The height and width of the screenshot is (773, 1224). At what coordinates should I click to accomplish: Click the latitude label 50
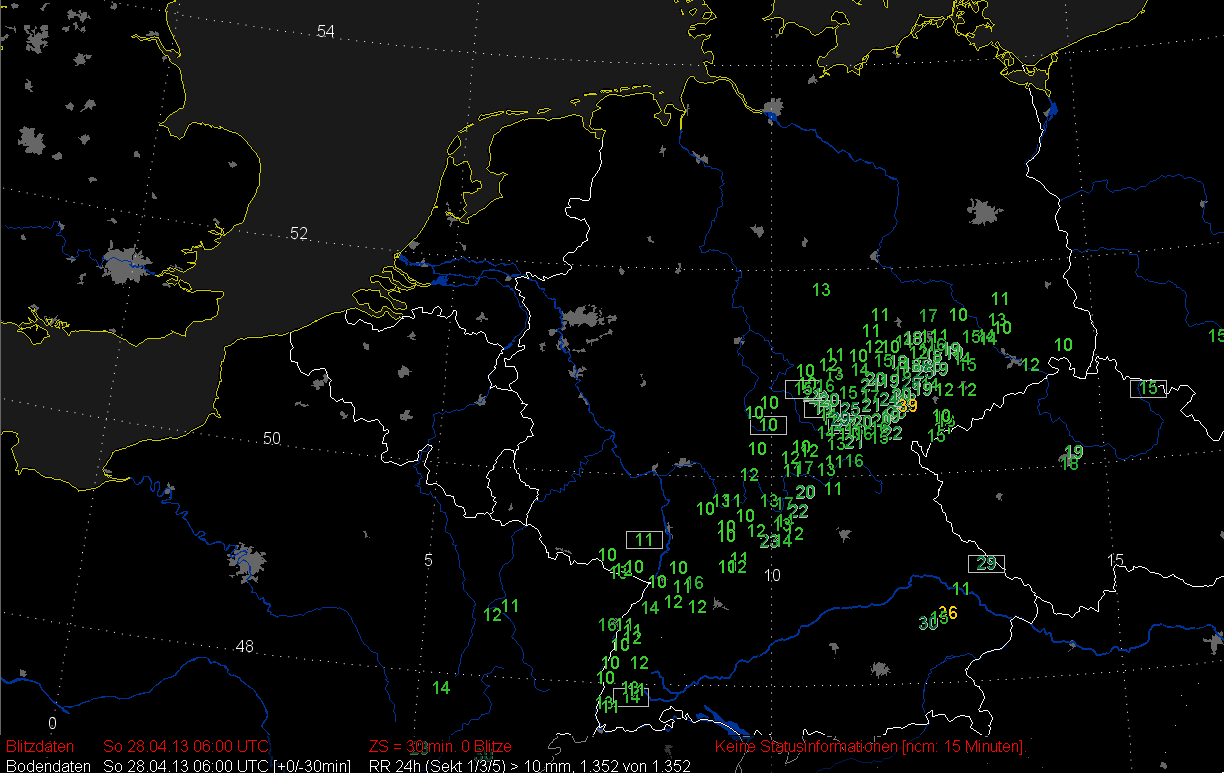point(272,439)
